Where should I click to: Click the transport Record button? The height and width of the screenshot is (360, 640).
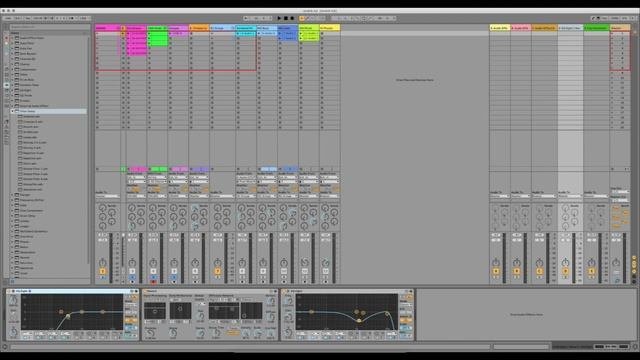click(x=292, y=18)
